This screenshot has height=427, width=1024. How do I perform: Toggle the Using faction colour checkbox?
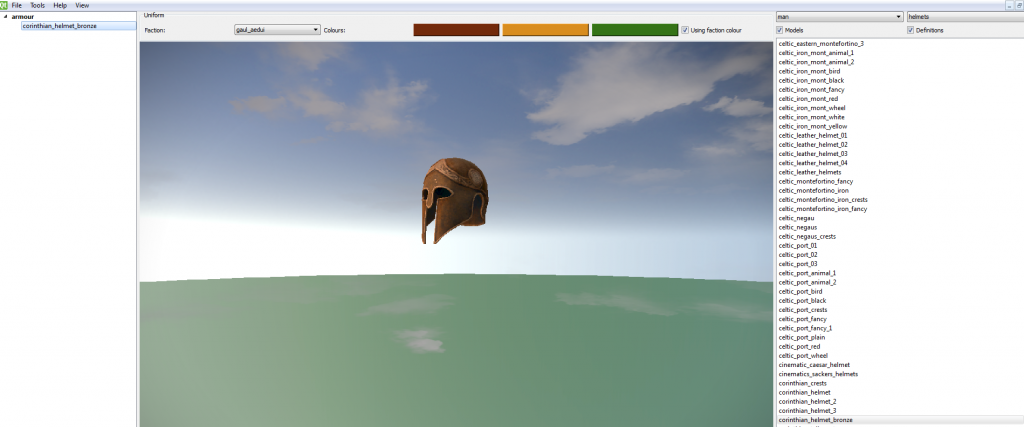click(685, 30)
